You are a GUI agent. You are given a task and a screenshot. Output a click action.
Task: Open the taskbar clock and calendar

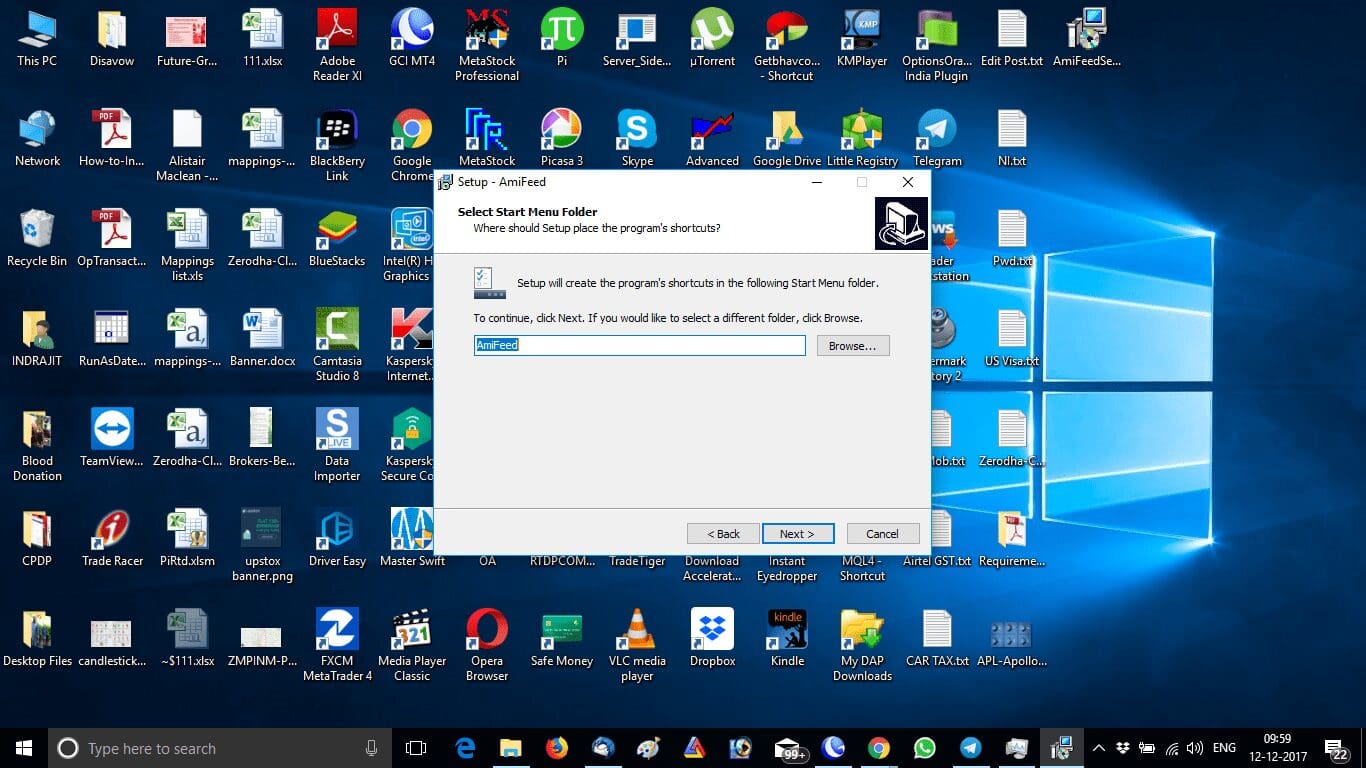click(1277, 748)
